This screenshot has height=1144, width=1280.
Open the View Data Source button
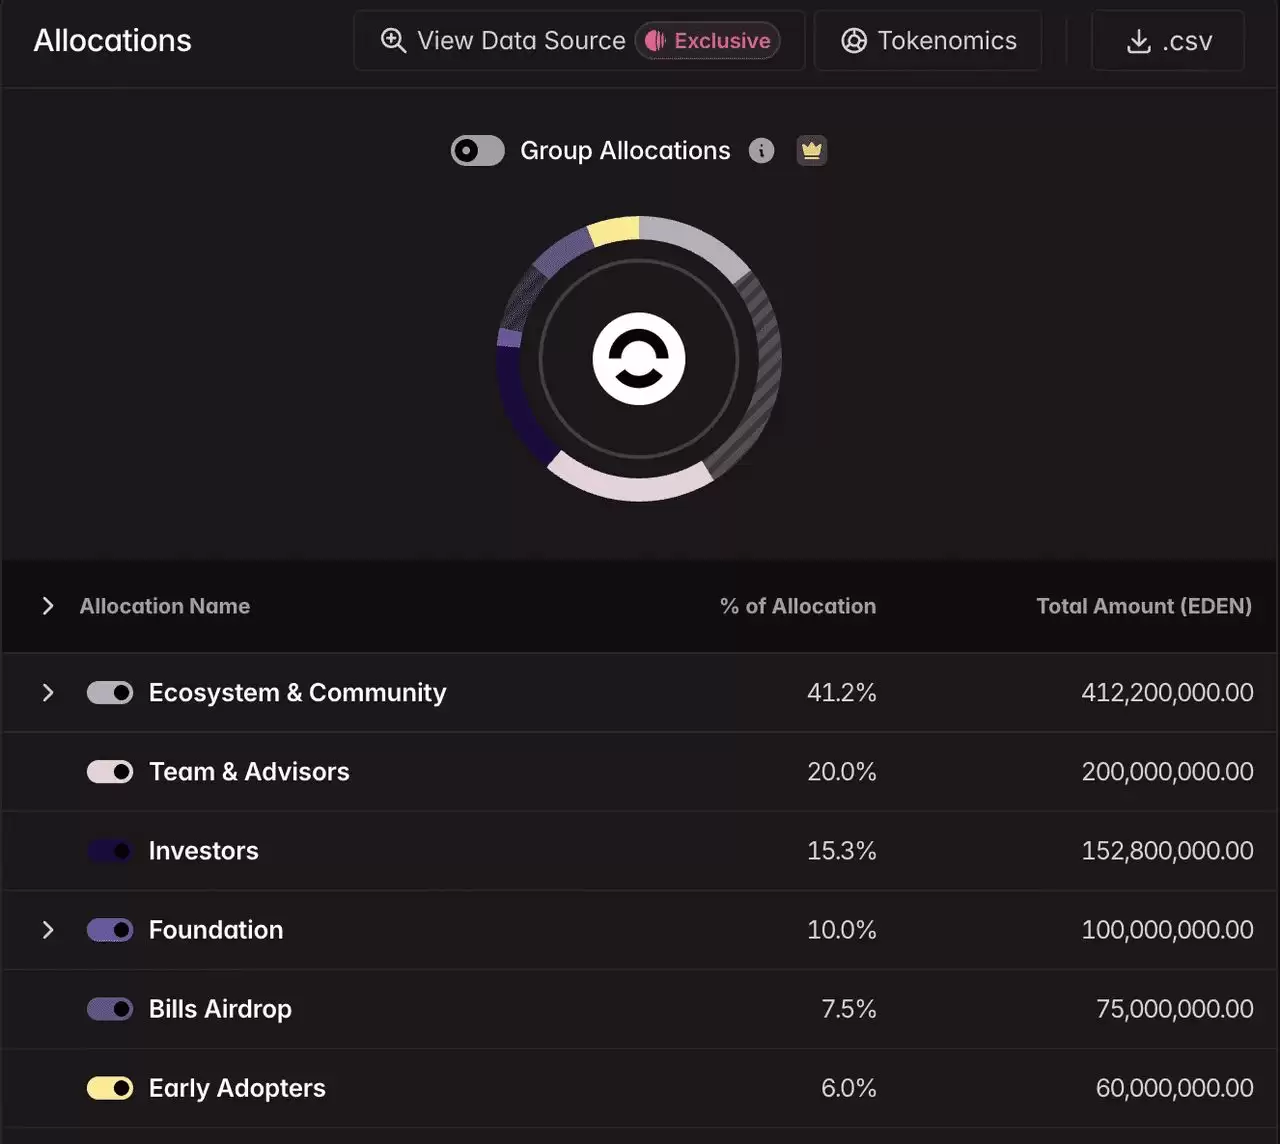(x=579, y=41)
